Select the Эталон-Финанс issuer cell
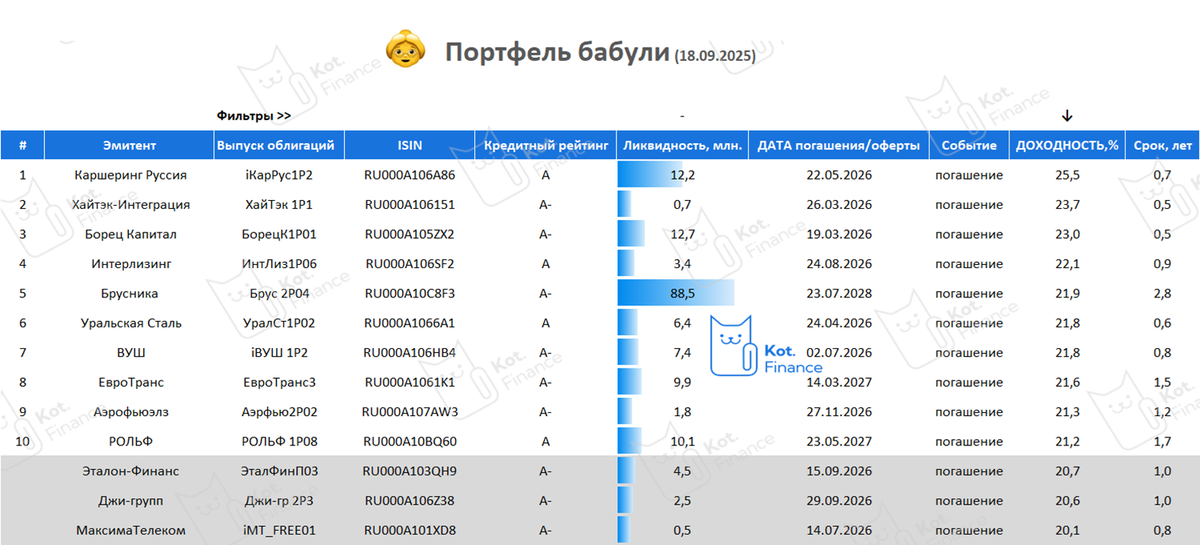Viewport: 1200px width, 545px height. coord(130,471)
